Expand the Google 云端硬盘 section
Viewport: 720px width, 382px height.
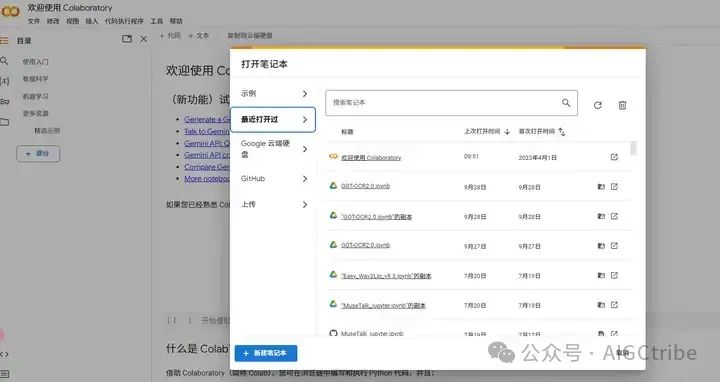coord(273,149)
